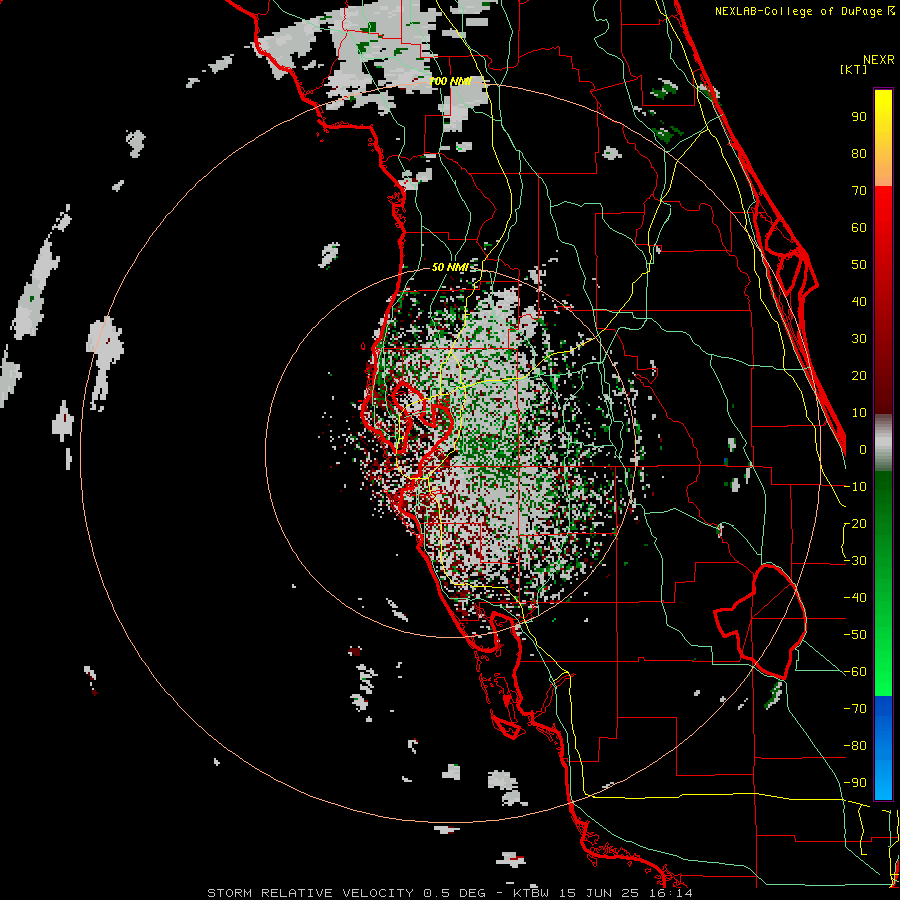900x900 pixels.
Task: Click the positive 50 knots scale label
Action: 859,265
